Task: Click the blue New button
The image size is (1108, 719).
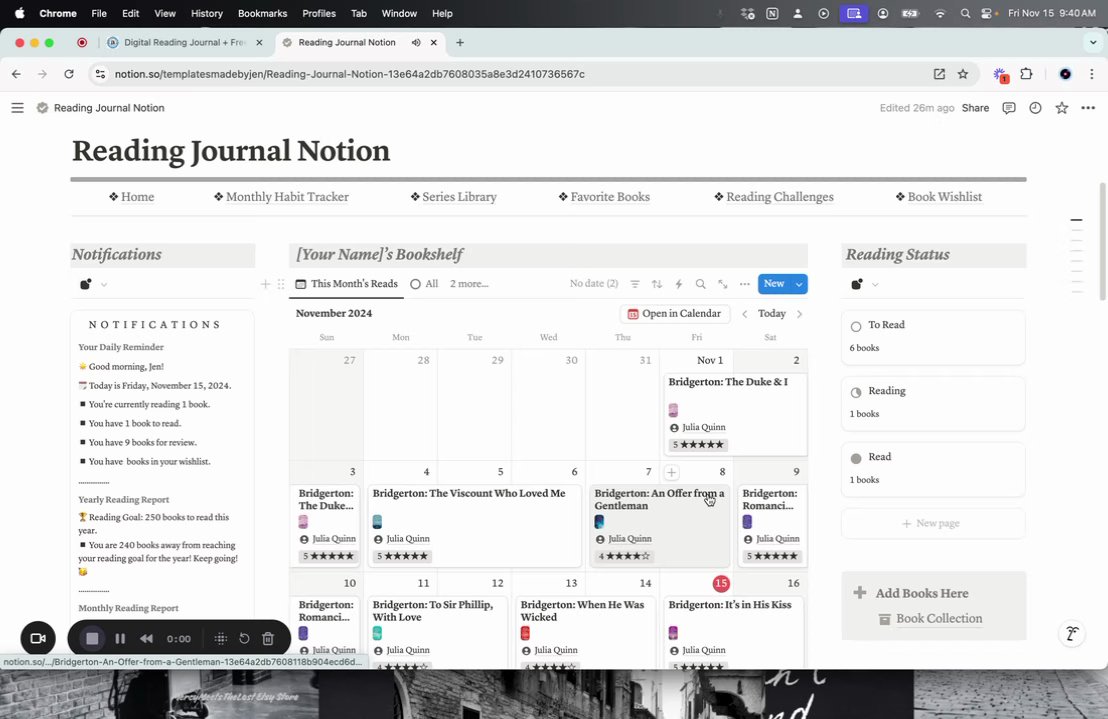Action: [774, 284]
